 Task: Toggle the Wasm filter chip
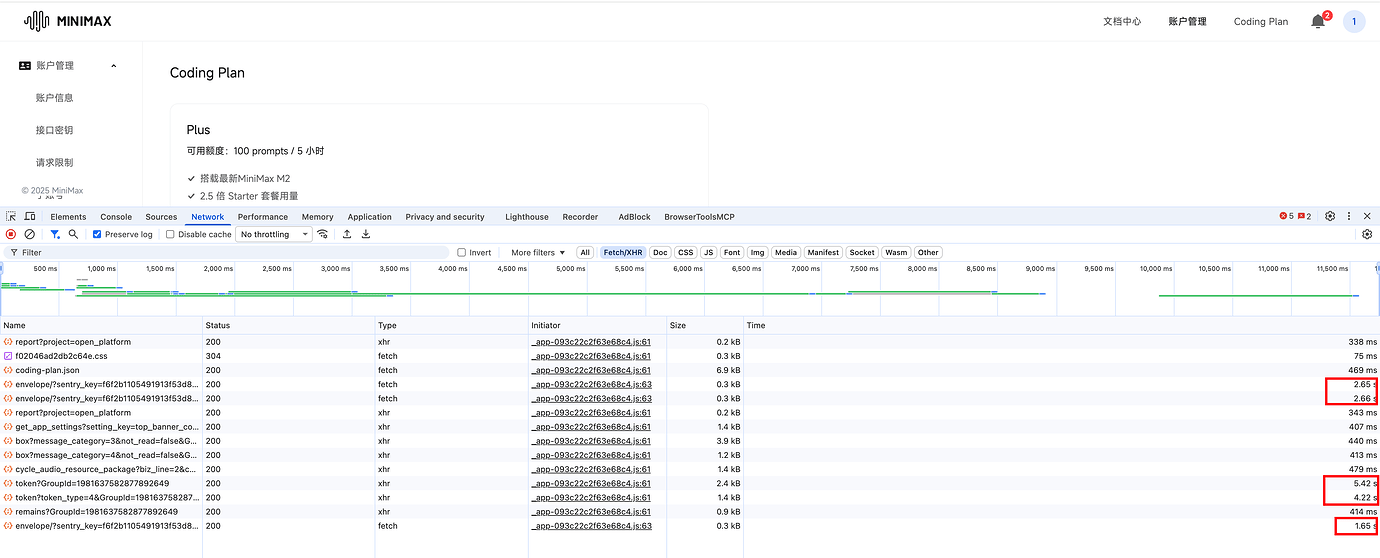click(896, 252)
